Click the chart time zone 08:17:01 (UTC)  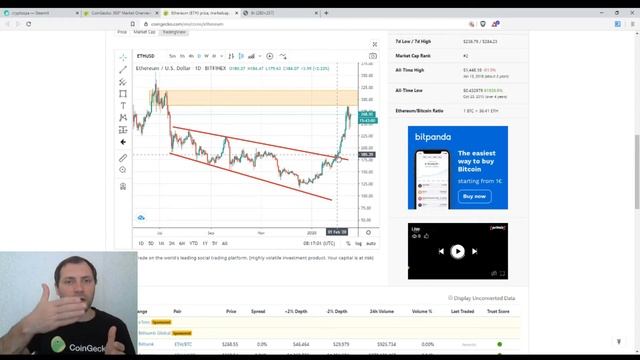319,243
